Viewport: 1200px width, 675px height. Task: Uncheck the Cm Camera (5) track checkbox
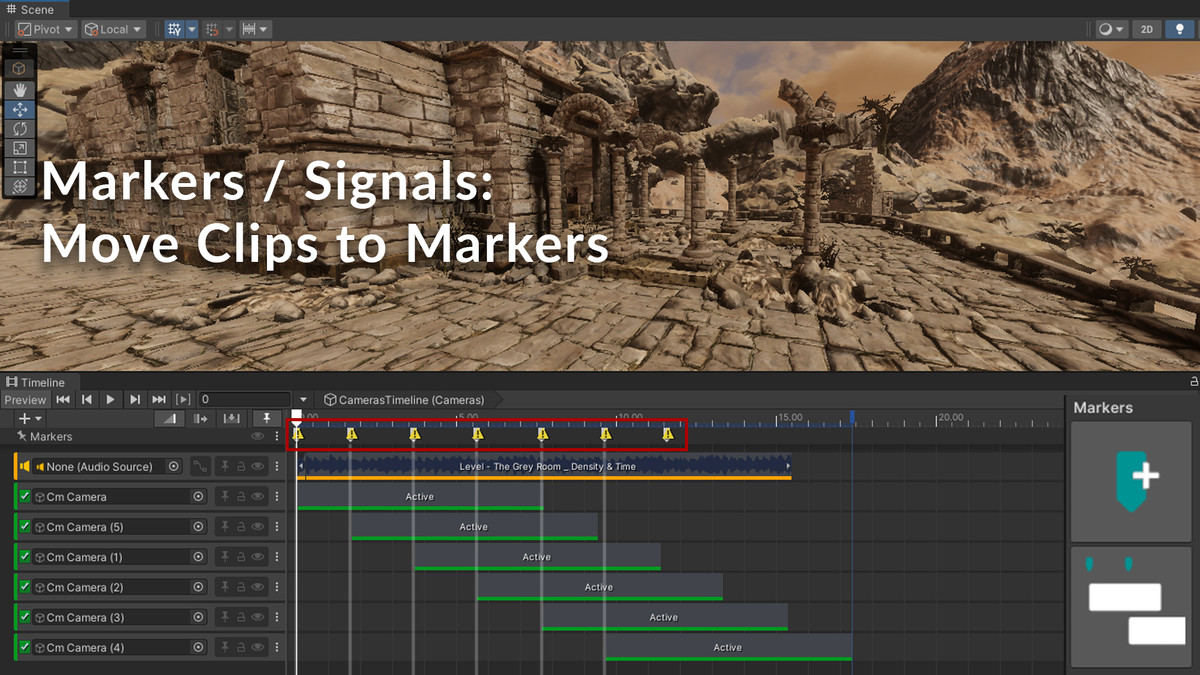(25, 527)
